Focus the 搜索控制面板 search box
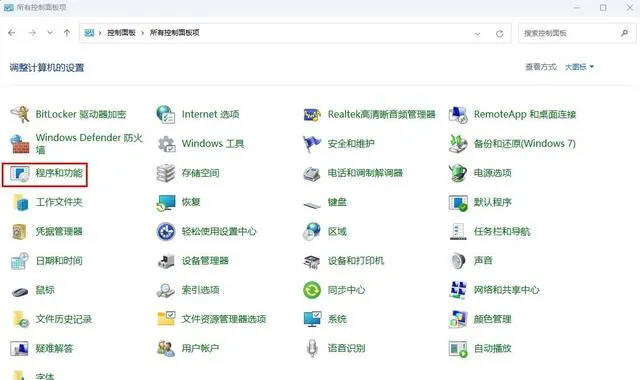This screenshot has width=640, height=380. pyautogui.click(x=577, y=33)
